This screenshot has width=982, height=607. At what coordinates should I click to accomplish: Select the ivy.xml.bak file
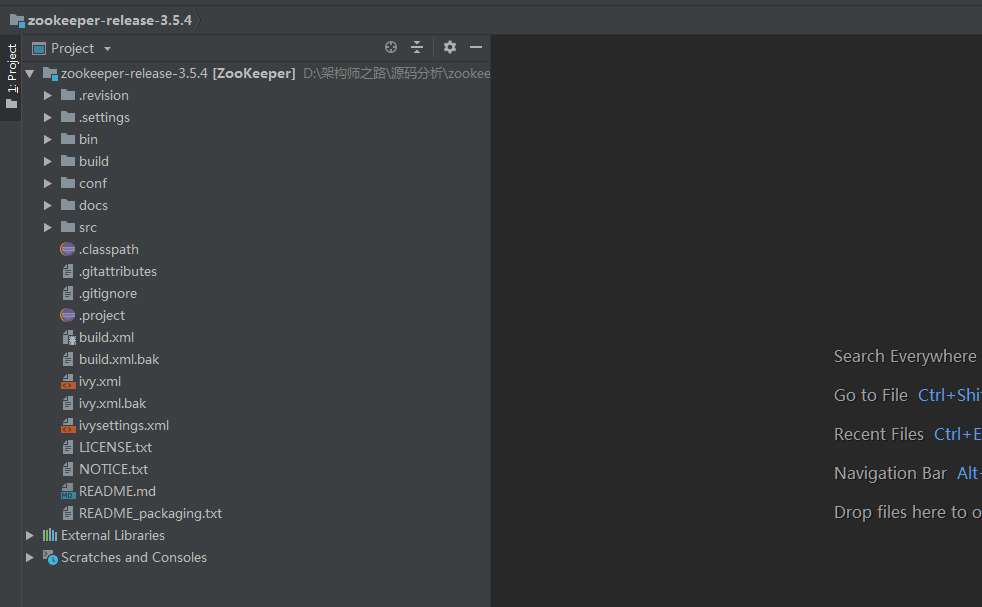click(x=113, y=403)
